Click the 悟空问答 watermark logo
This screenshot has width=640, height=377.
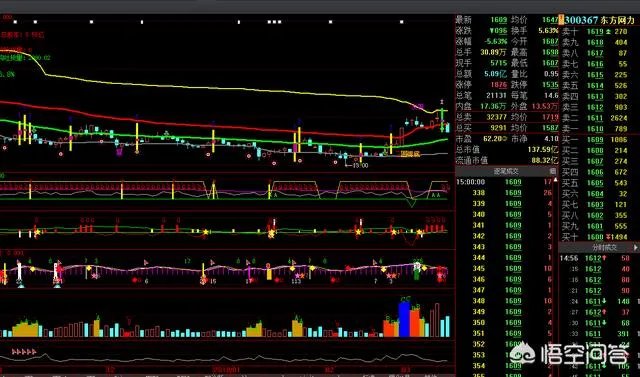(x=569, y=354)
